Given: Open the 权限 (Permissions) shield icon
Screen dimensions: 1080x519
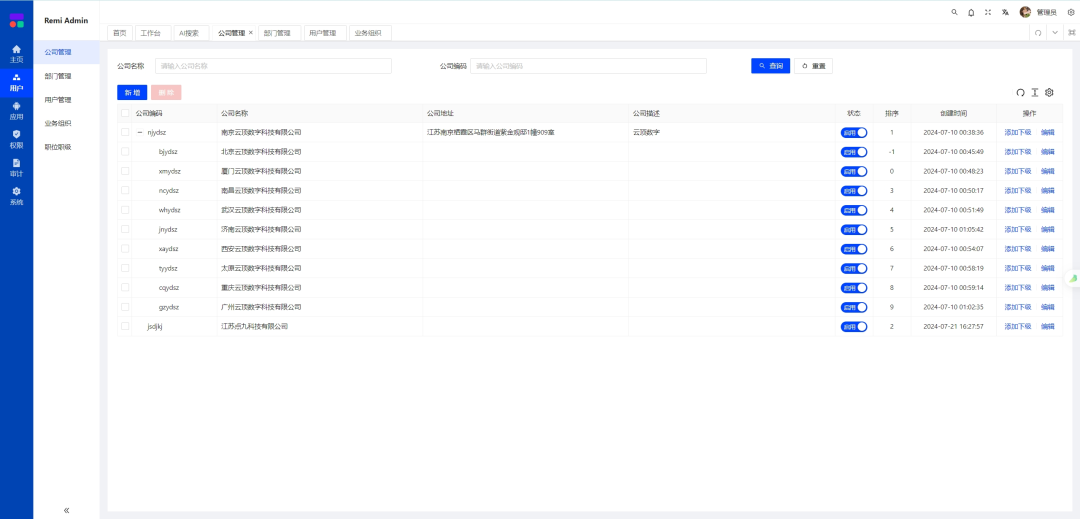Looking at the screenshot, I should (16, 138).
